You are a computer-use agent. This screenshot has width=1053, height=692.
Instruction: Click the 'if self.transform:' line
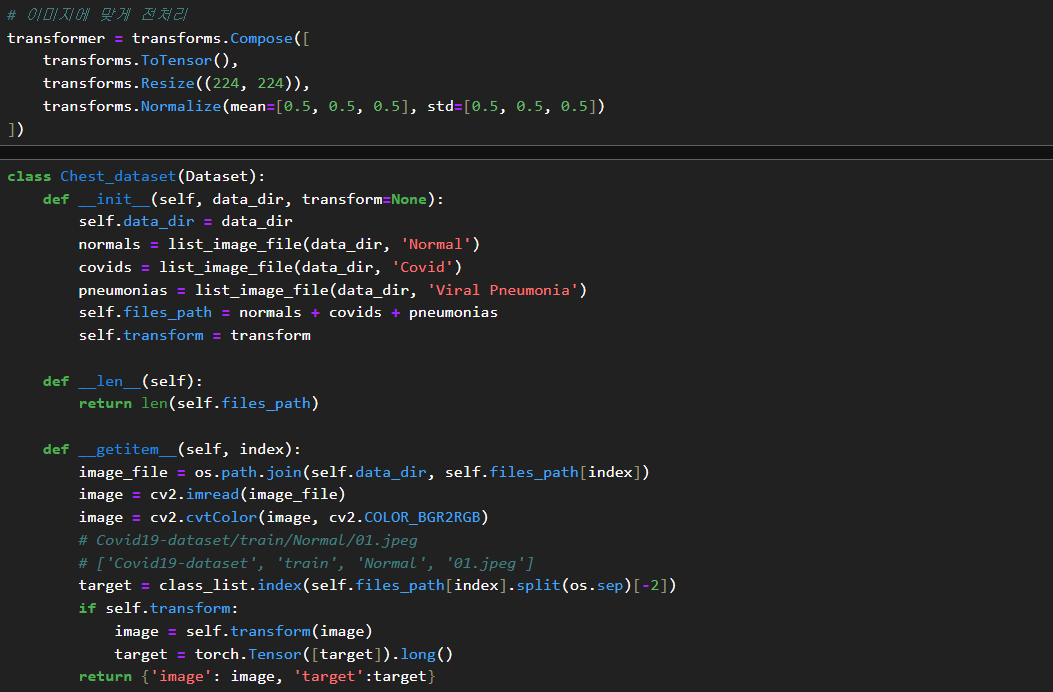coord(158,608)
